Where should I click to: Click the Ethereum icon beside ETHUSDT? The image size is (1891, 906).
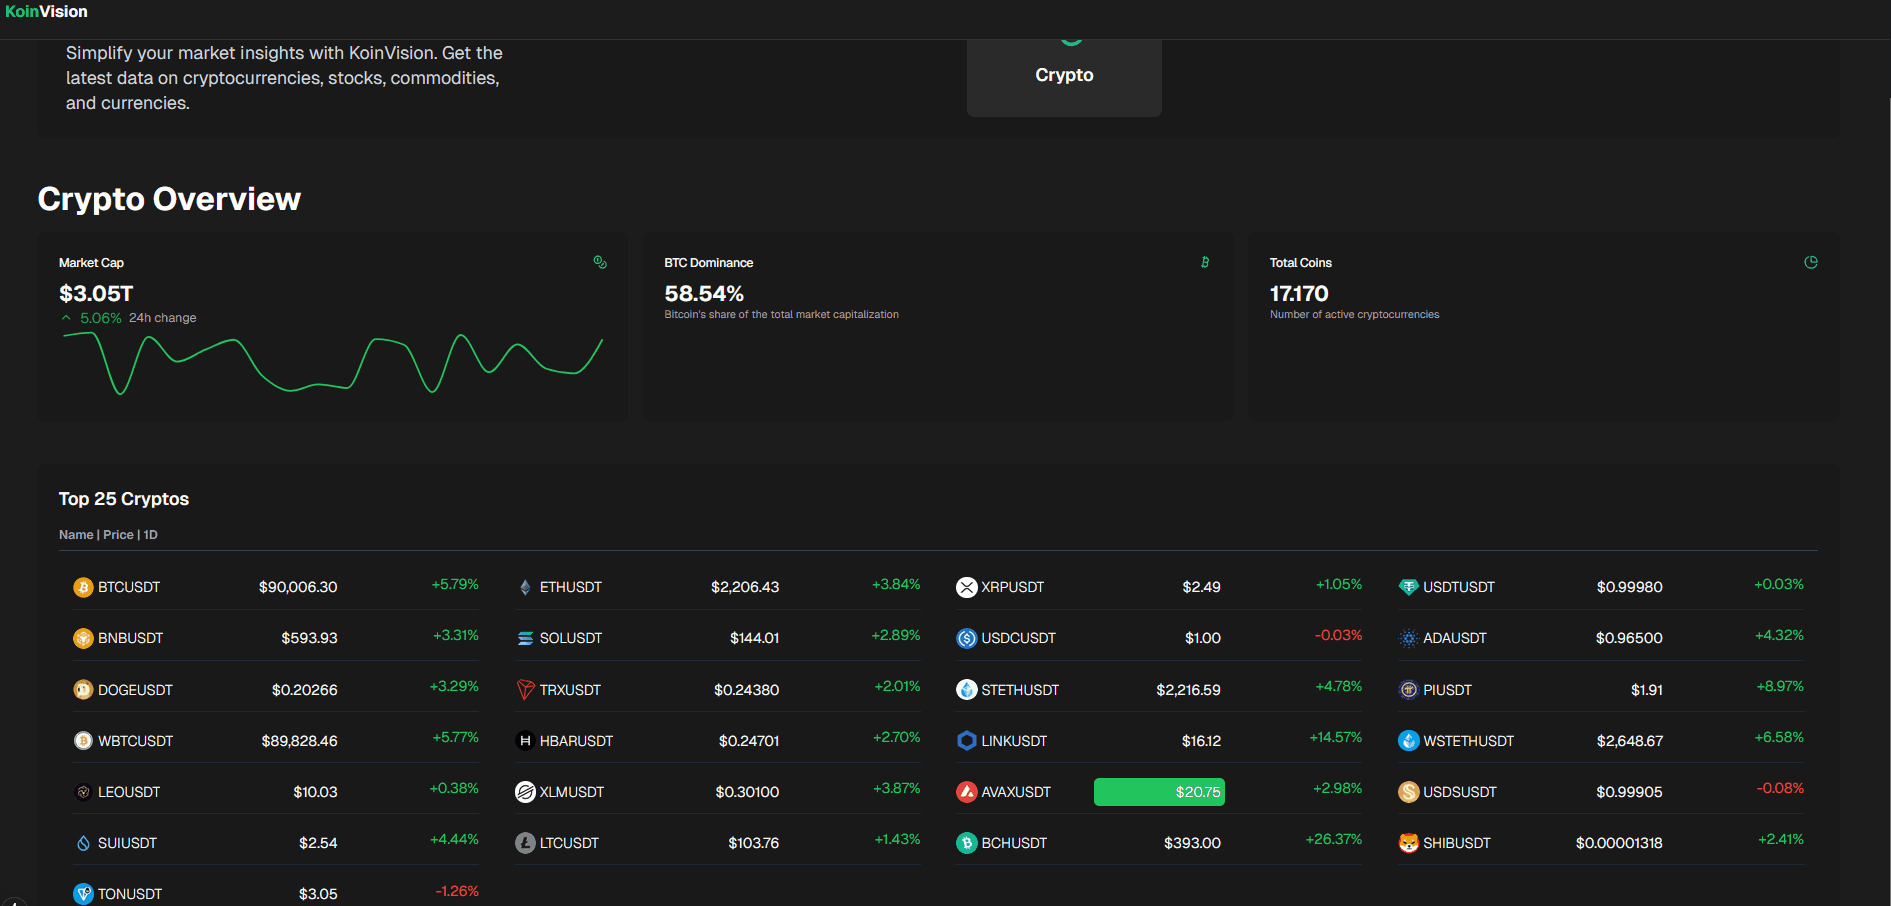pos(525,587)
